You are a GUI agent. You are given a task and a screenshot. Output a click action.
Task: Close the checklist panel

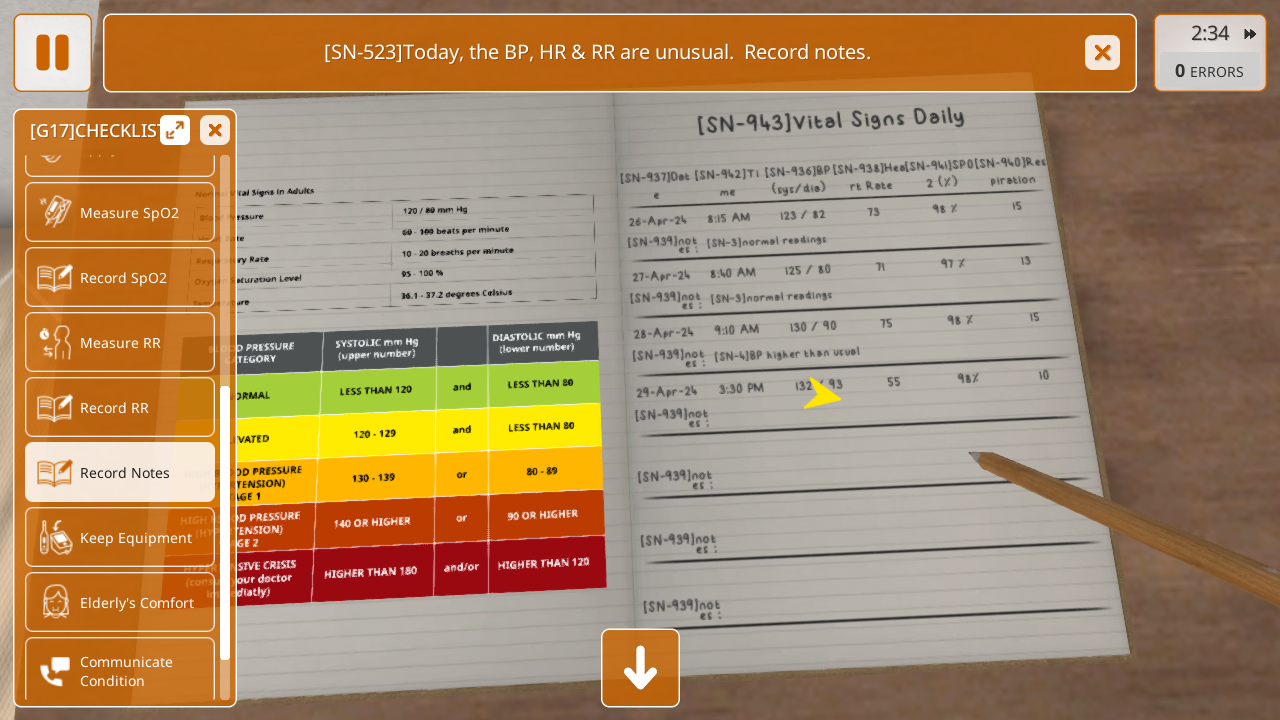(215, 130)
